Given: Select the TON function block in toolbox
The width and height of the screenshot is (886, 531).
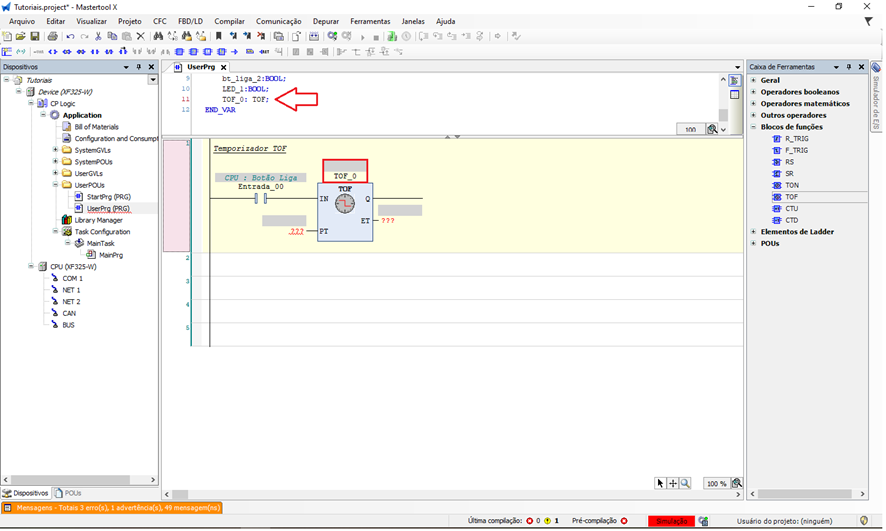Looking at the screenshot, I should 791,185.
